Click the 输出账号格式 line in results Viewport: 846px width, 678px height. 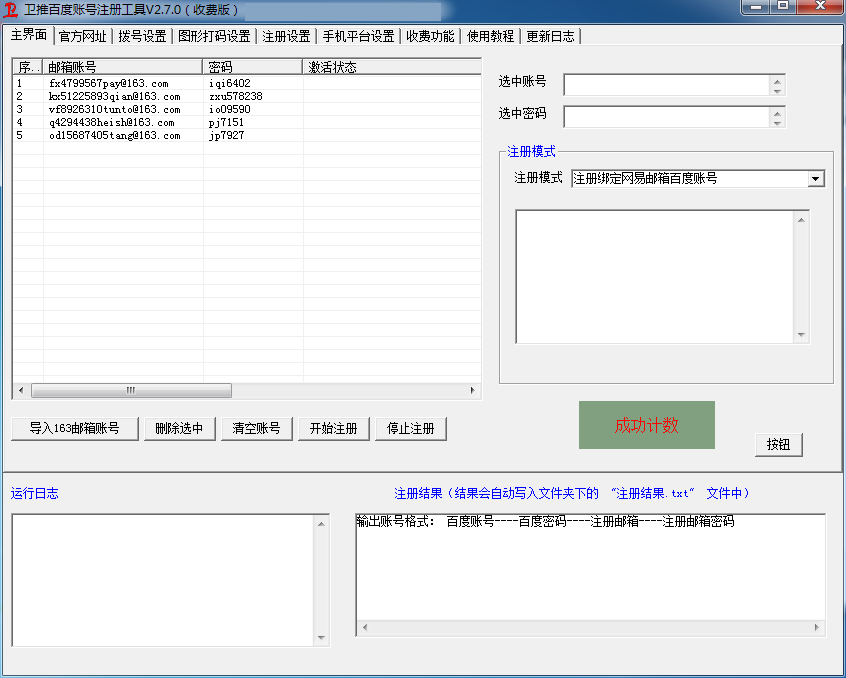(x=545, y=522)
